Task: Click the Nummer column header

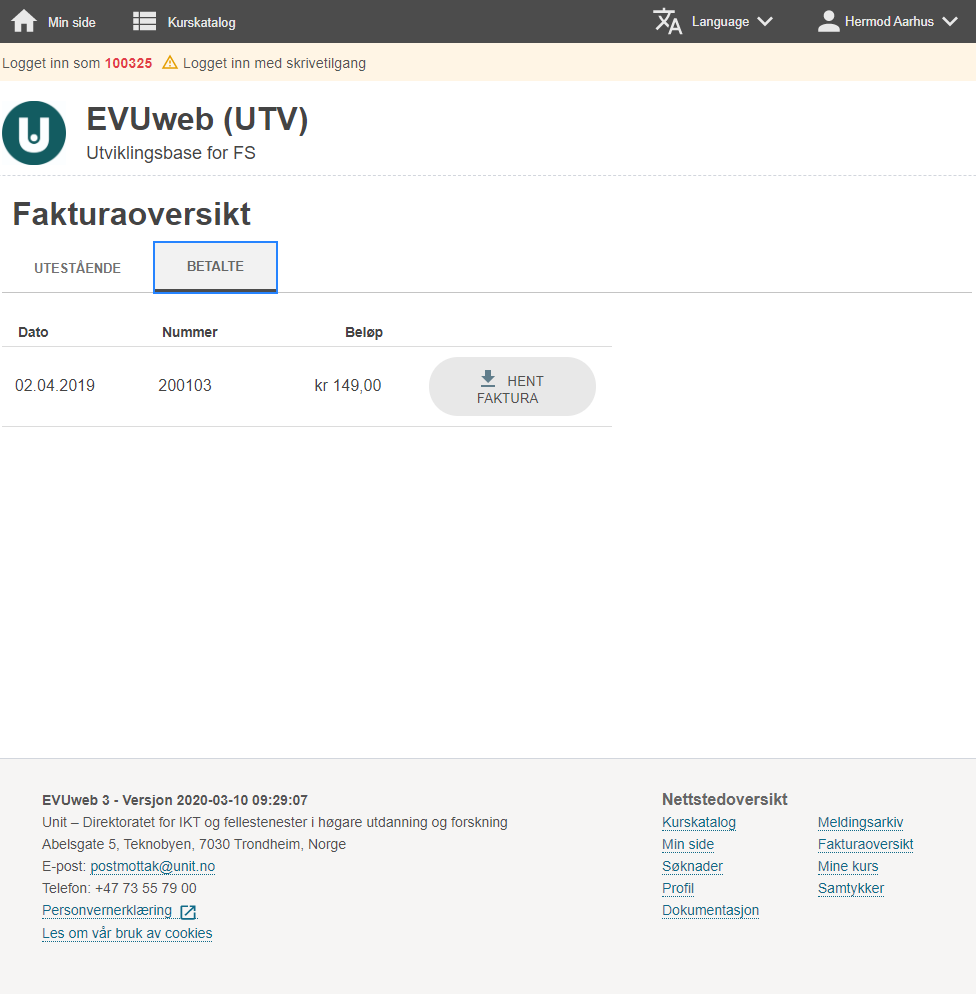Action: point(189,332)
